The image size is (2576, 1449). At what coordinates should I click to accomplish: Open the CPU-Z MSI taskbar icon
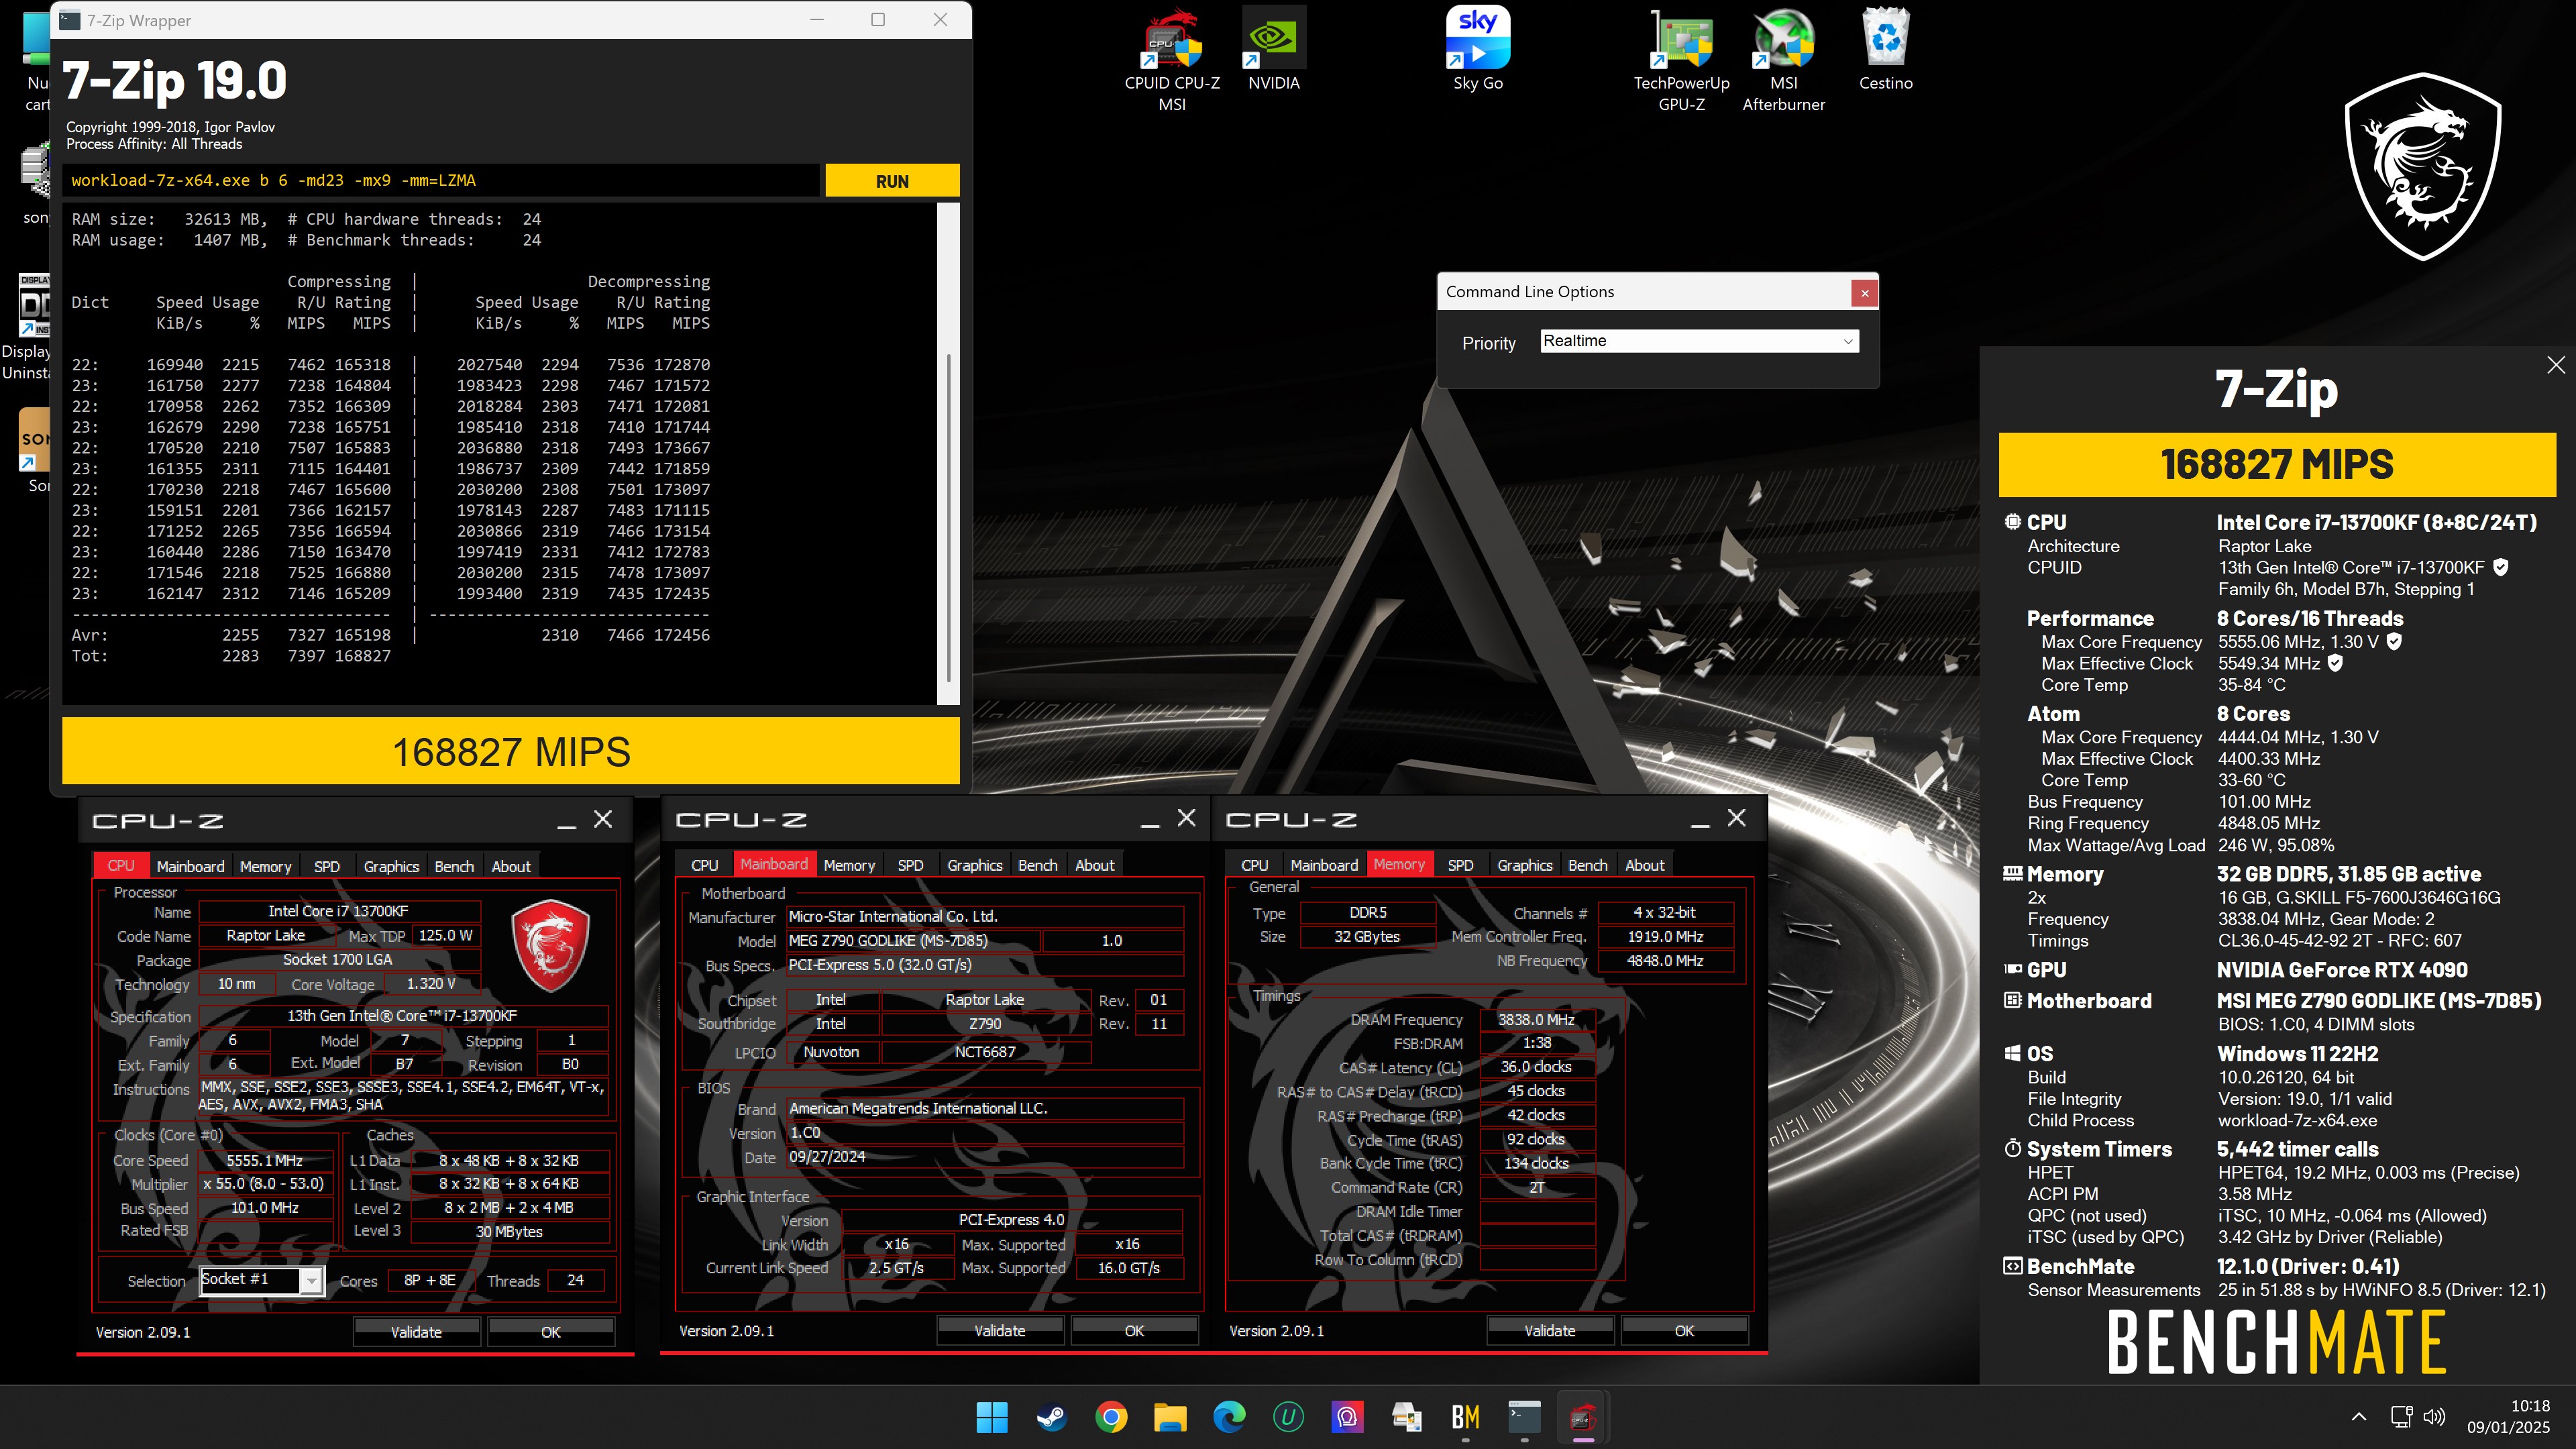(1583, 1417)
